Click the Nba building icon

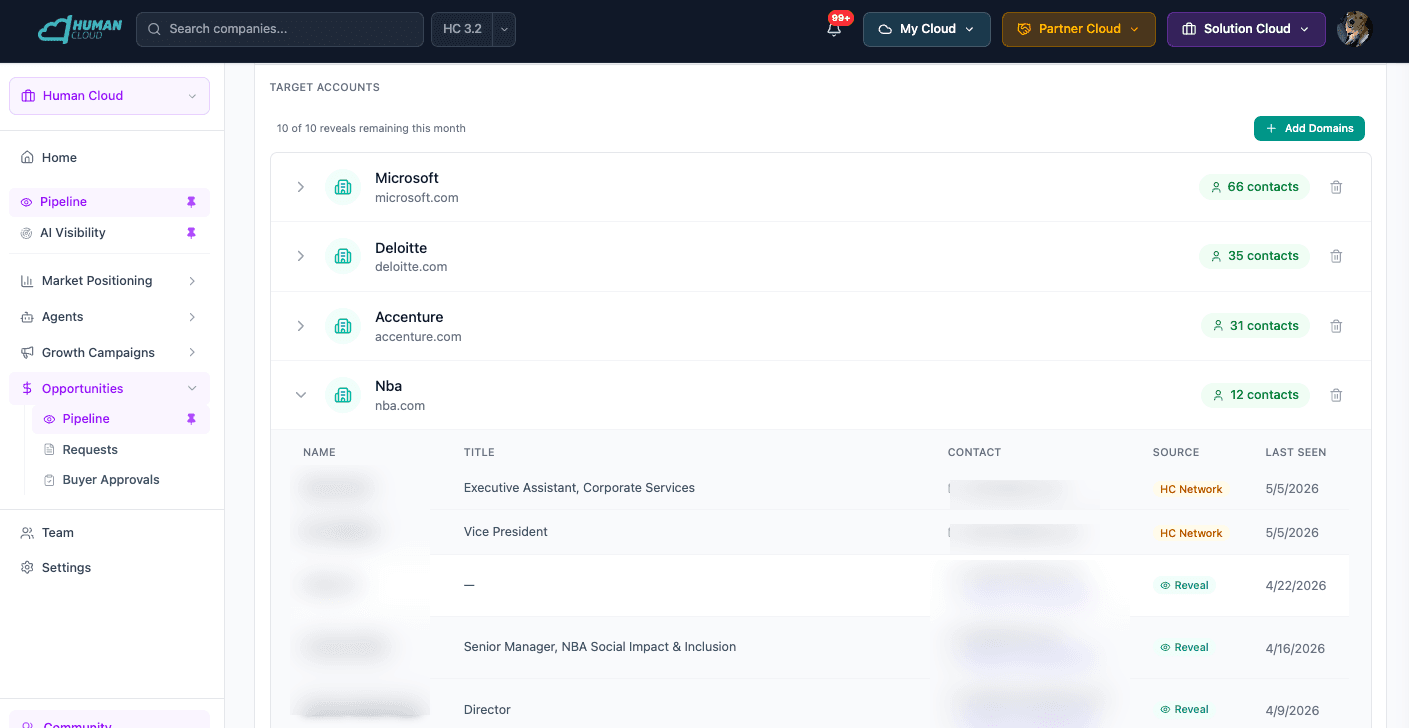coord(343,395)
